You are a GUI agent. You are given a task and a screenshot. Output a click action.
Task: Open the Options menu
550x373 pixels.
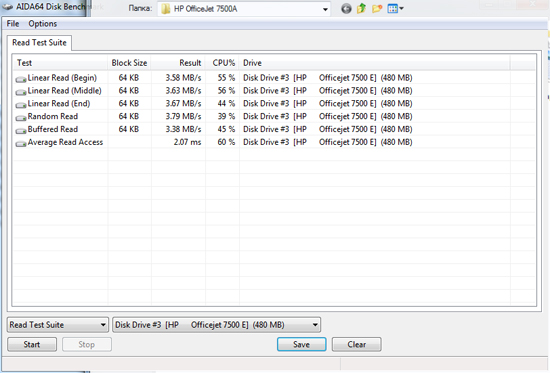pos(43,24)
